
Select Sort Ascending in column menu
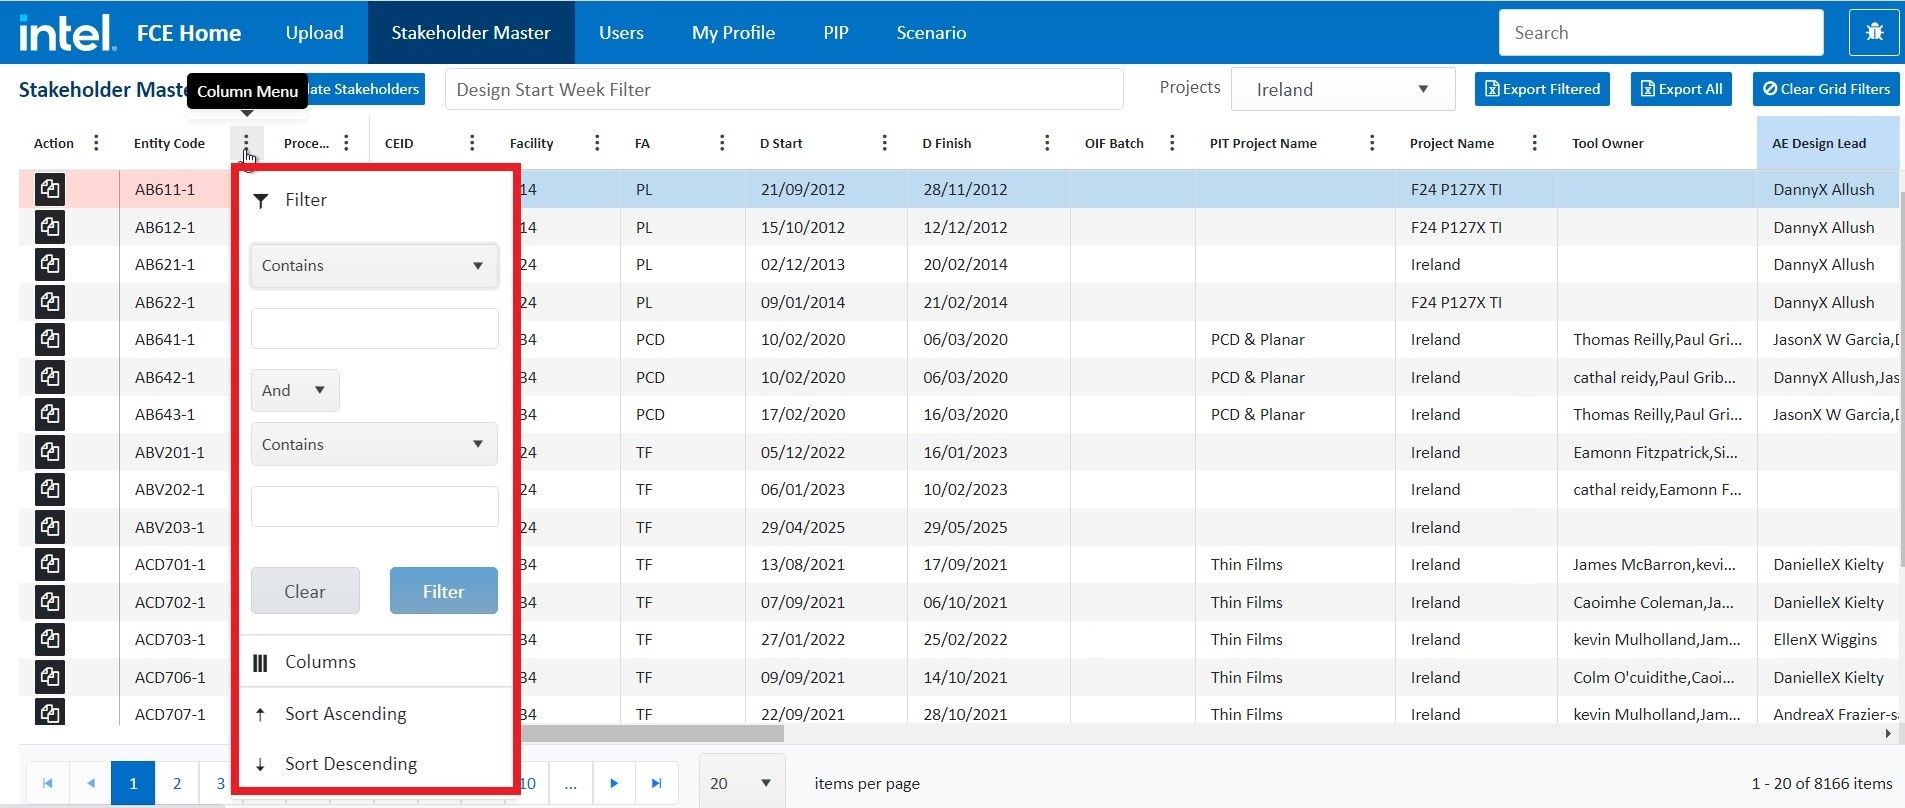tap(345, 714)
